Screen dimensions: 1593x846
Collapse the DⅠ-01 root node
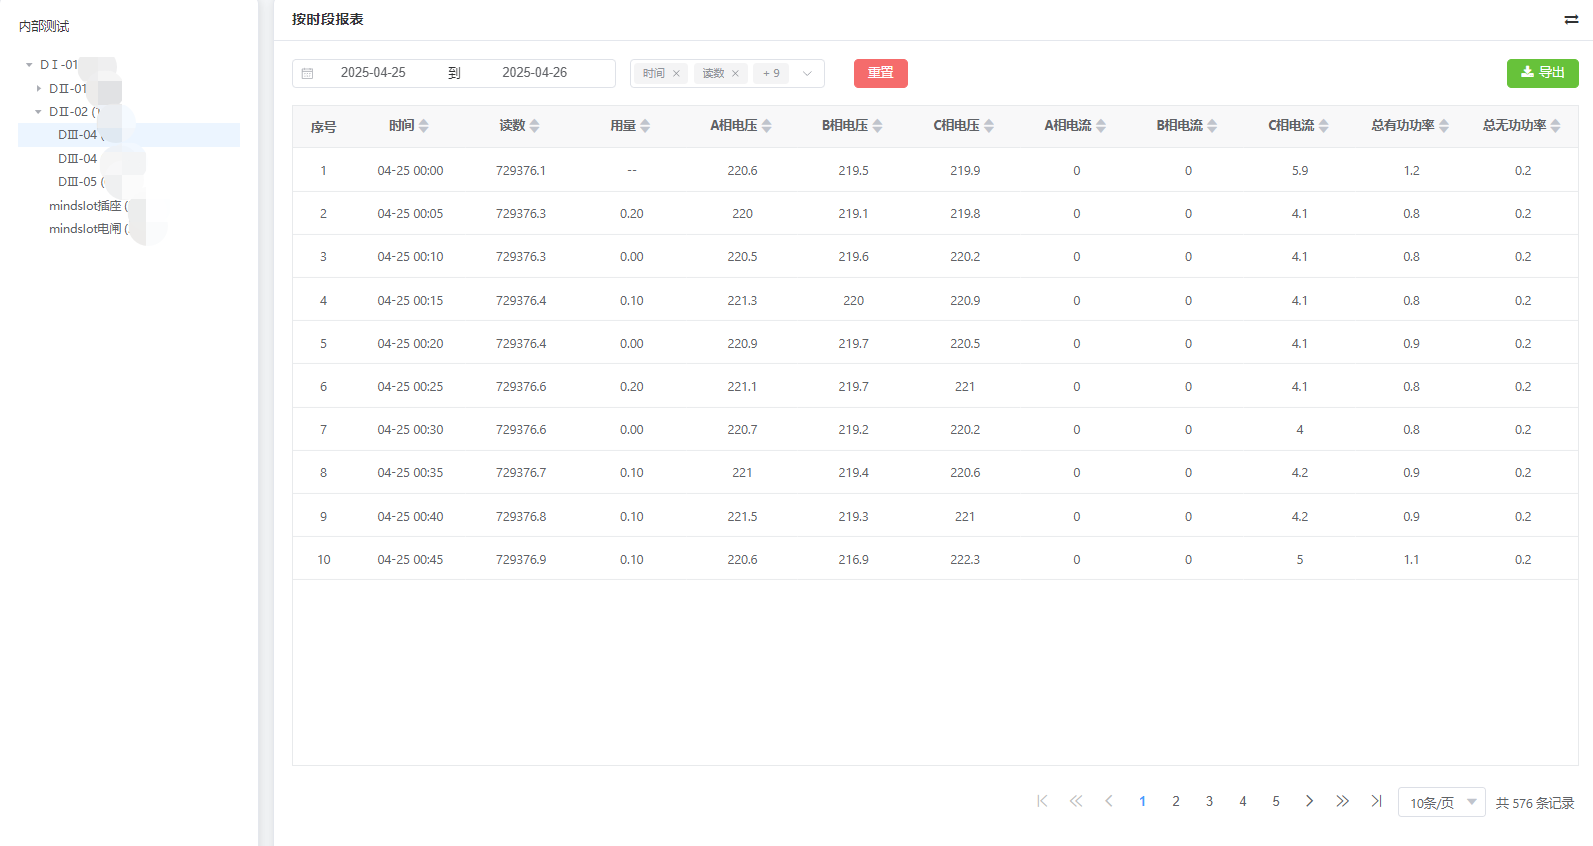click(x=29, y=65)
